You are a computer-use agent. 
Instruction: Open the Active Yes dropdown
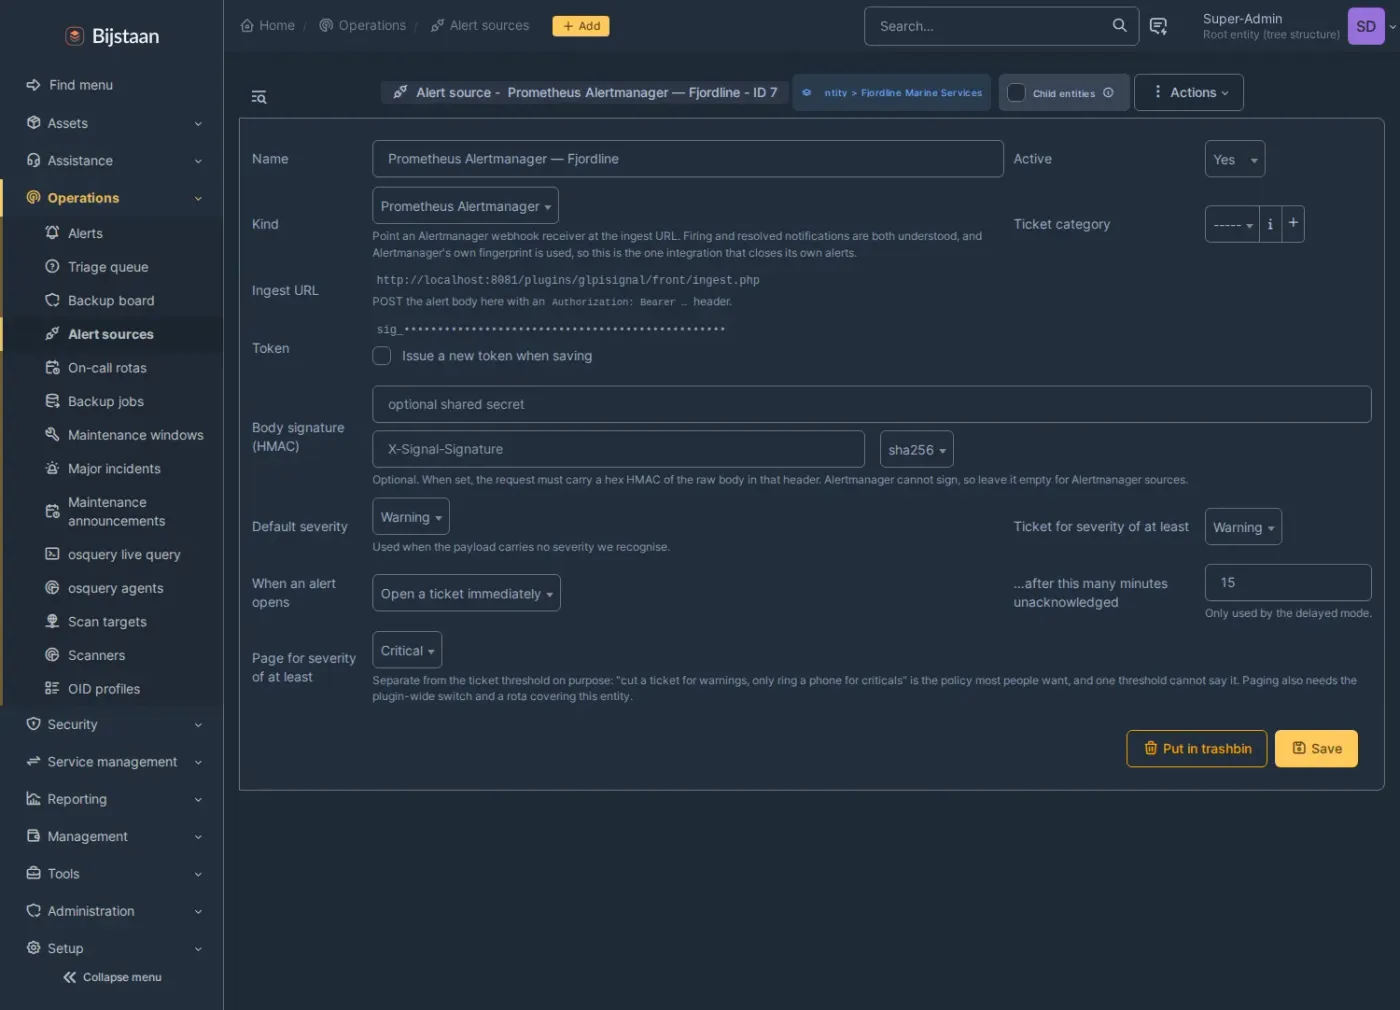click(x=1235, y=160)
